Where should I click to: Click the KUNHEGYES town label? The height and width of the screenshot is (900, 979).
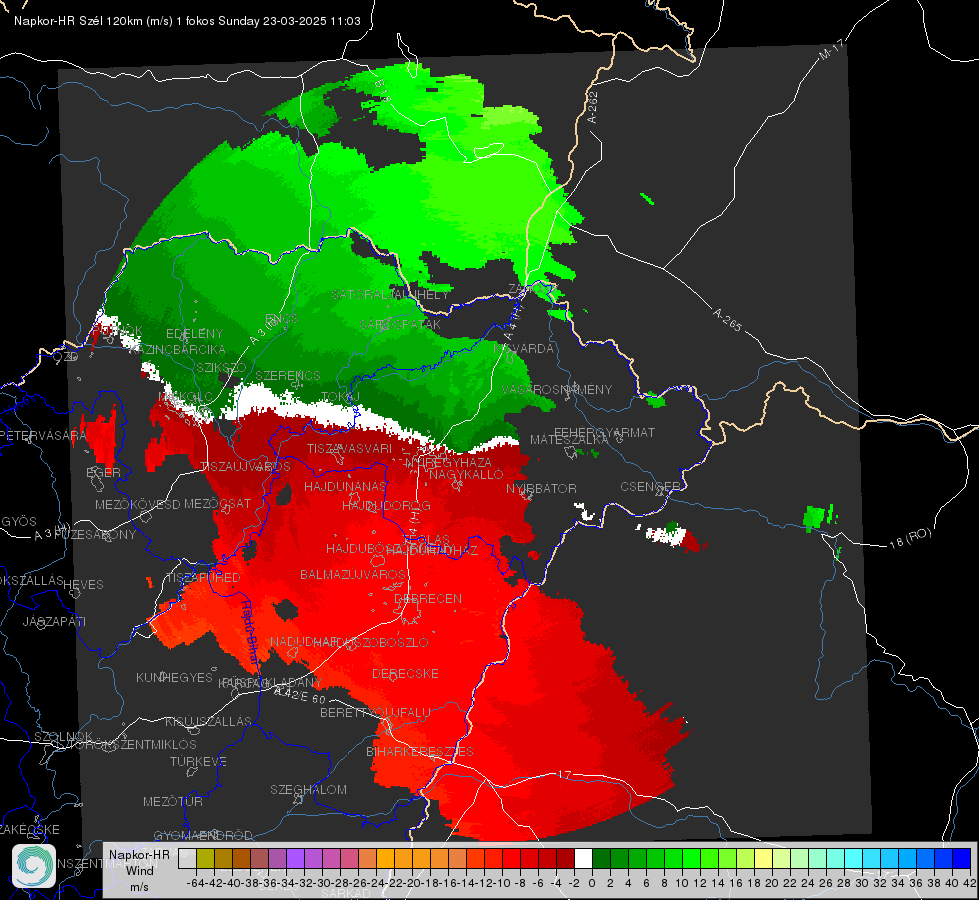tap(174, 678)
